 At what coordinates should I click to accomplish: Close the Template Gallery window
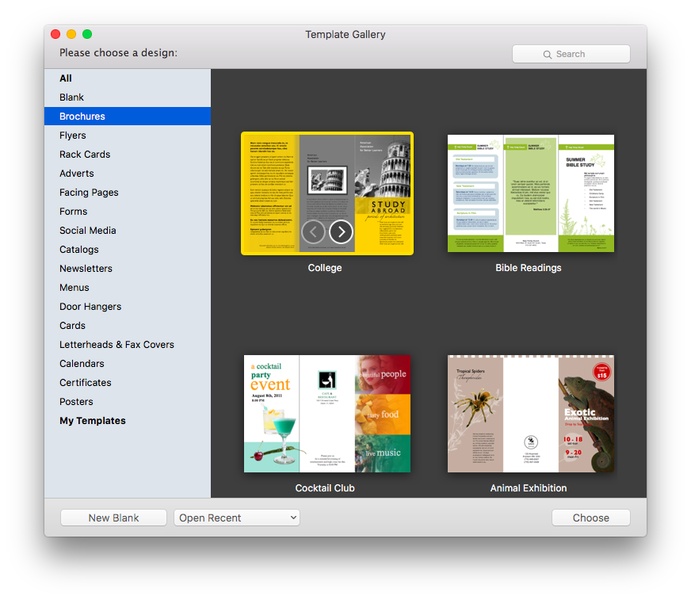55,34
